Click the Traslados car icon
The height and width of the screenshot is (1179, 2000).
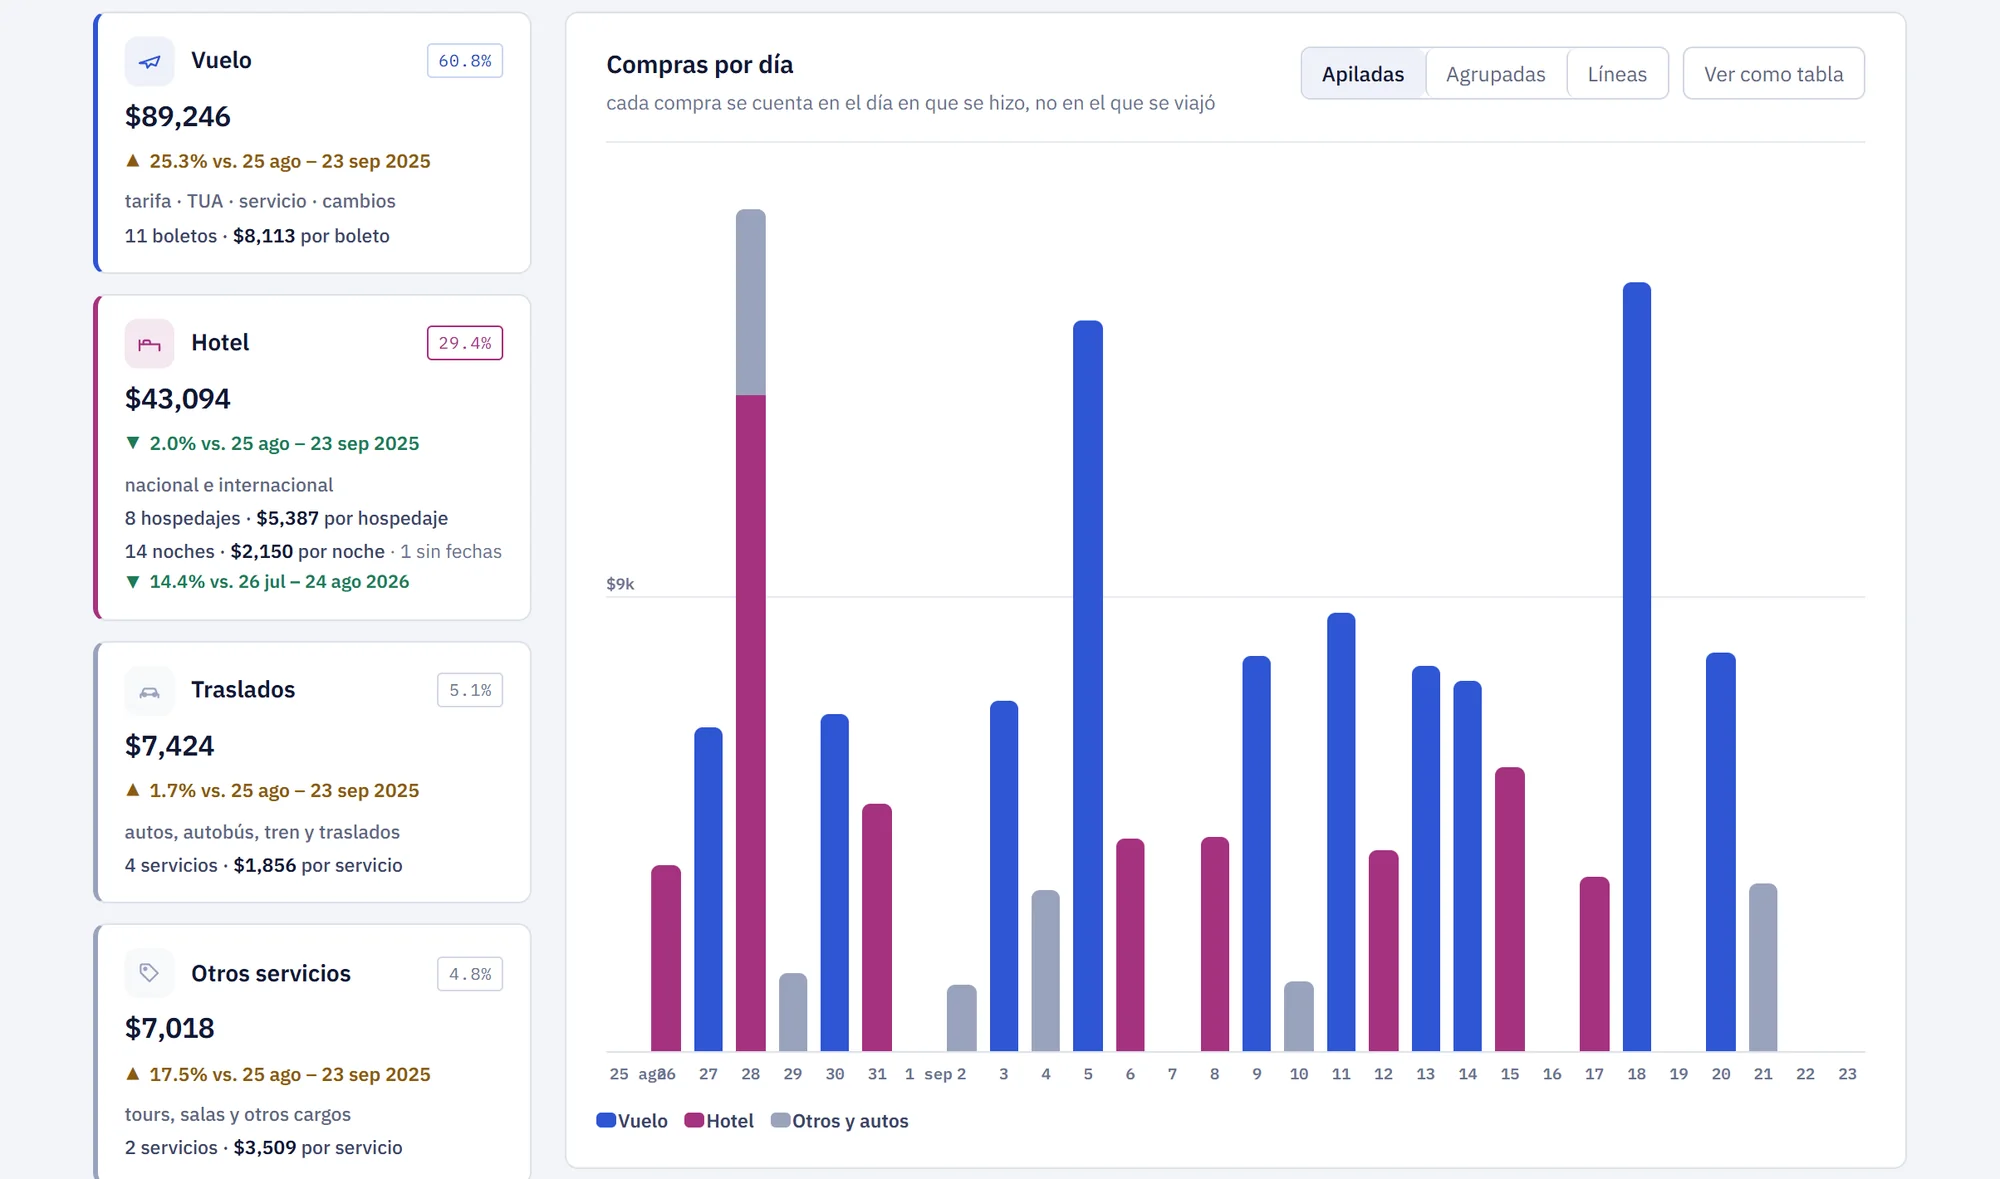tap(149, 691)
